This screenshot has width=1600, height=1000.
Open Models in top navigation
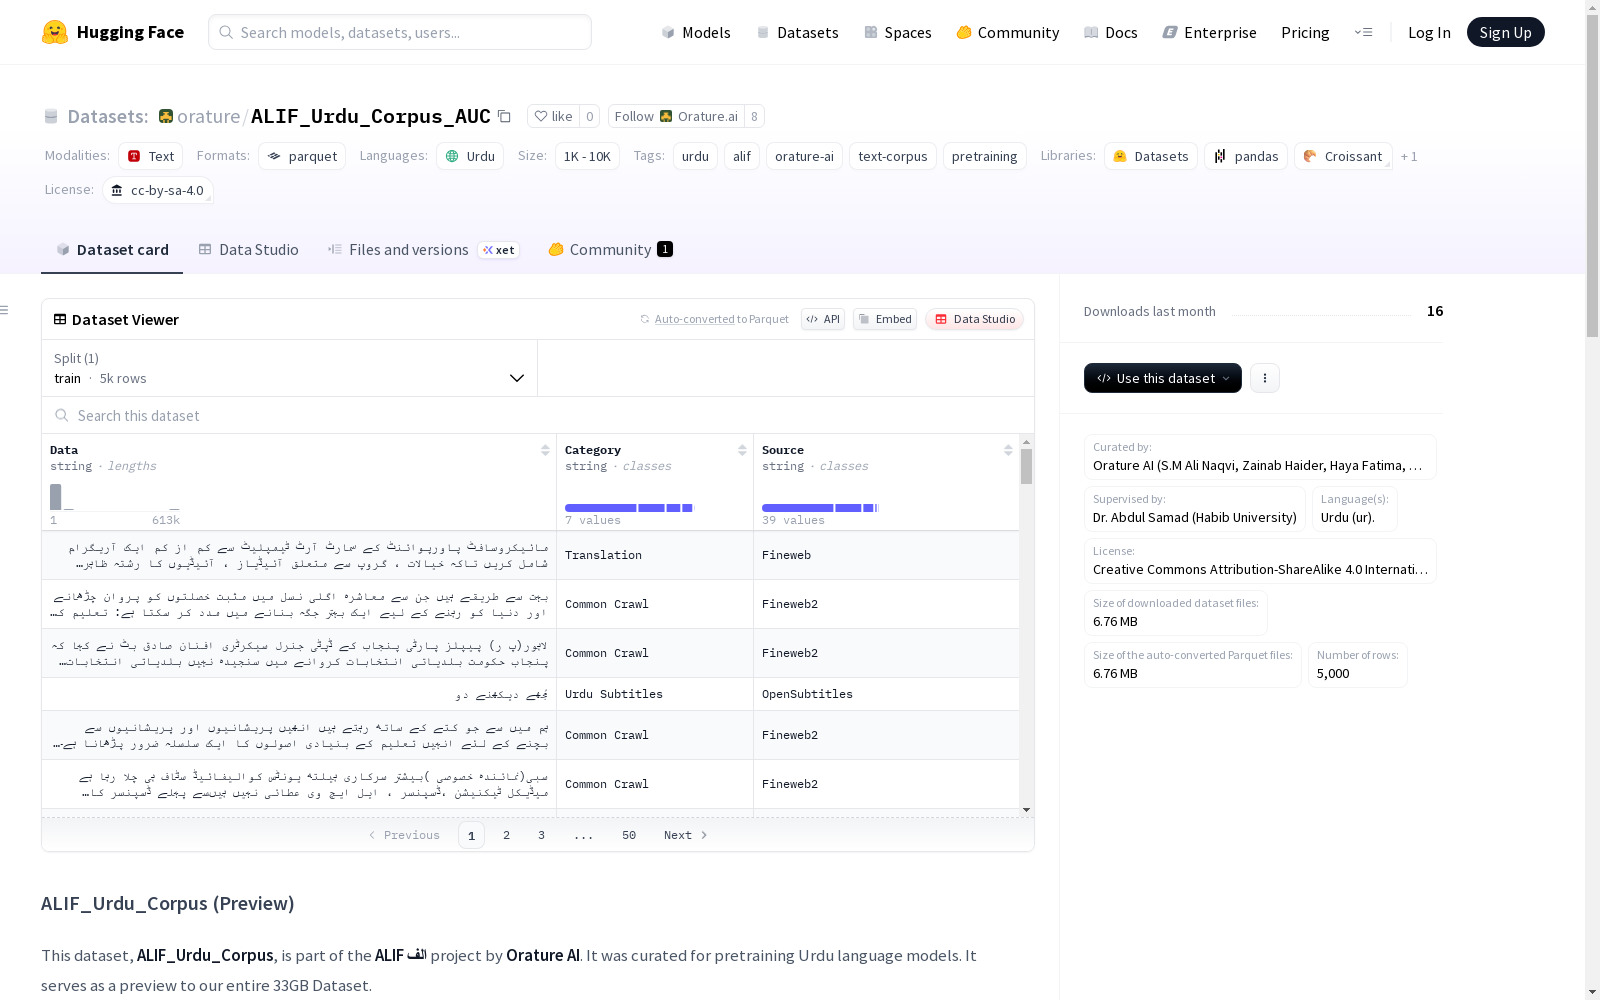click(696, 32)
